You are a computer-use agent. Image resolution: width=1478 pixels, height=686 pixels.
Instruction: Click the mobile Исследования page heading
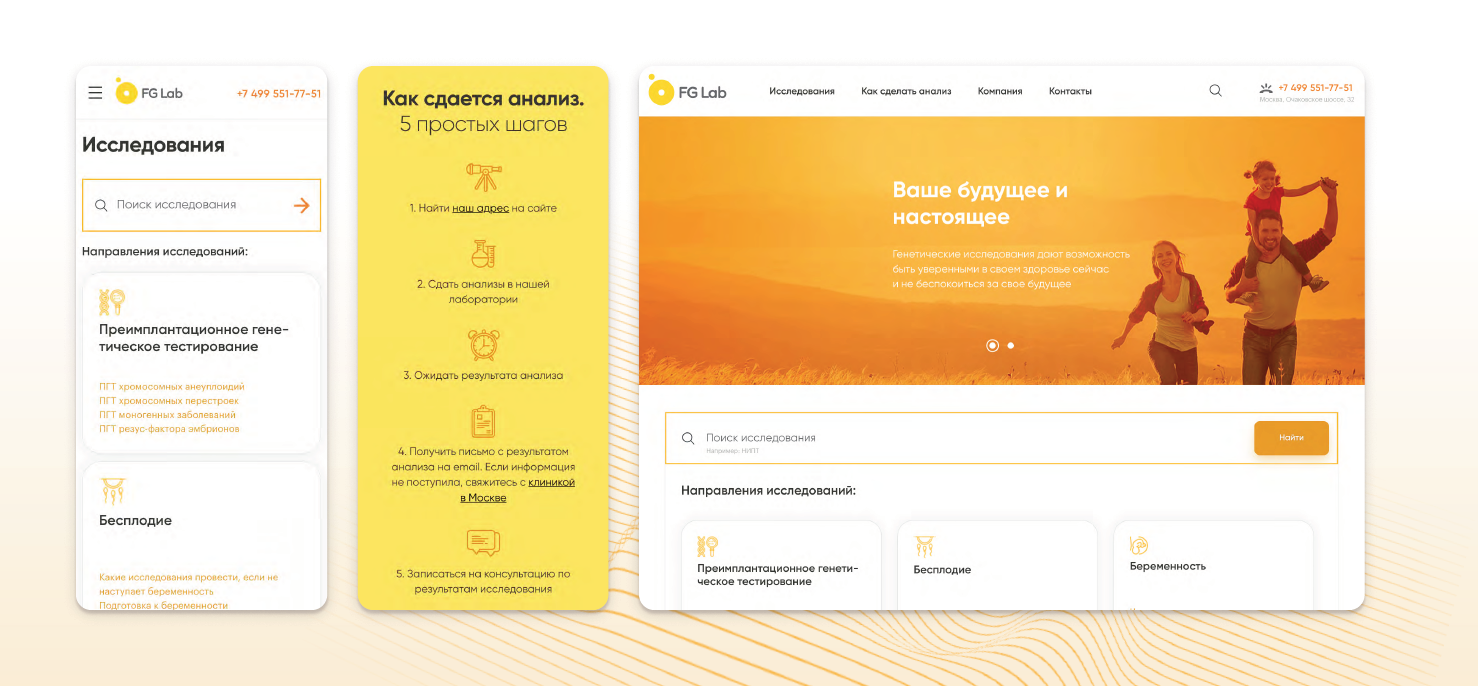(x=153, y=145)
